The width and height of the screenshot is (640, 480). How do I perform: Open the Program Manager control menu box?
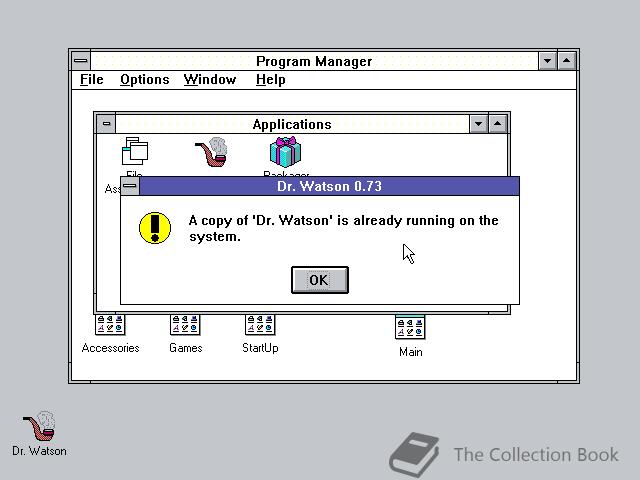[x=81, y=61]
